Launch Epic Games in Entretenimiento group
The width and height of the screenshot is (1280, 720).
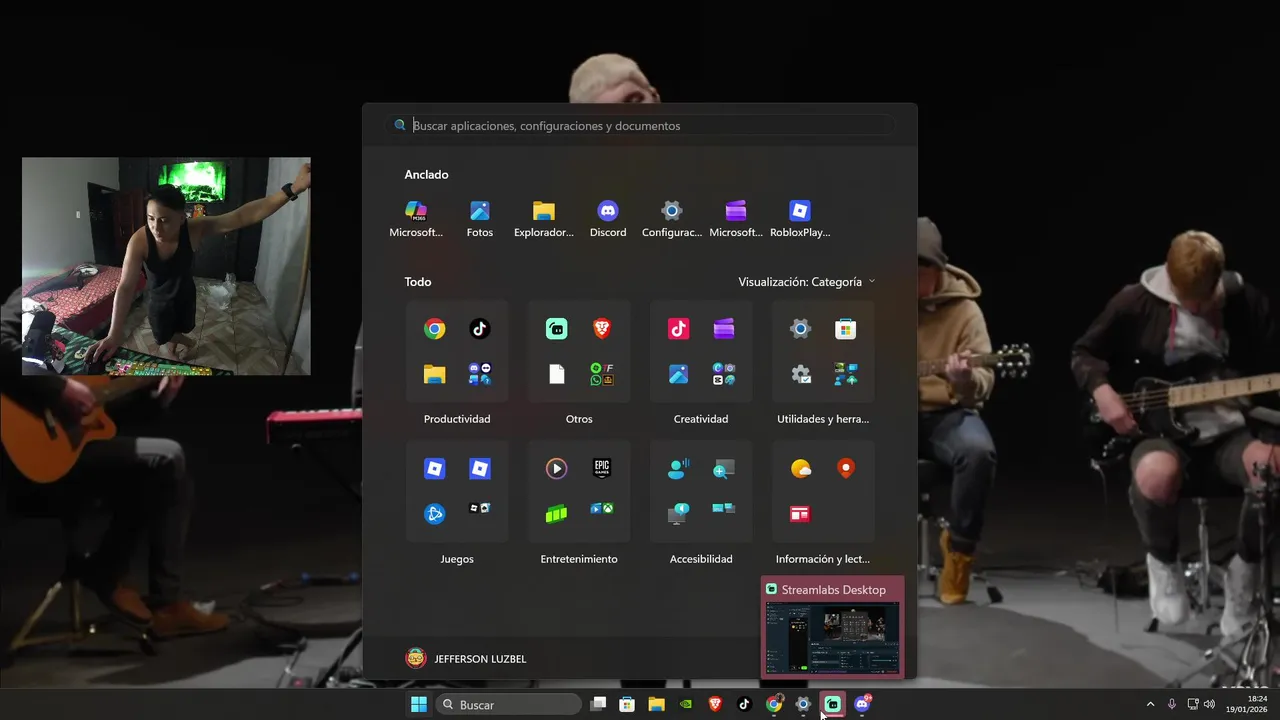point(601,468)
